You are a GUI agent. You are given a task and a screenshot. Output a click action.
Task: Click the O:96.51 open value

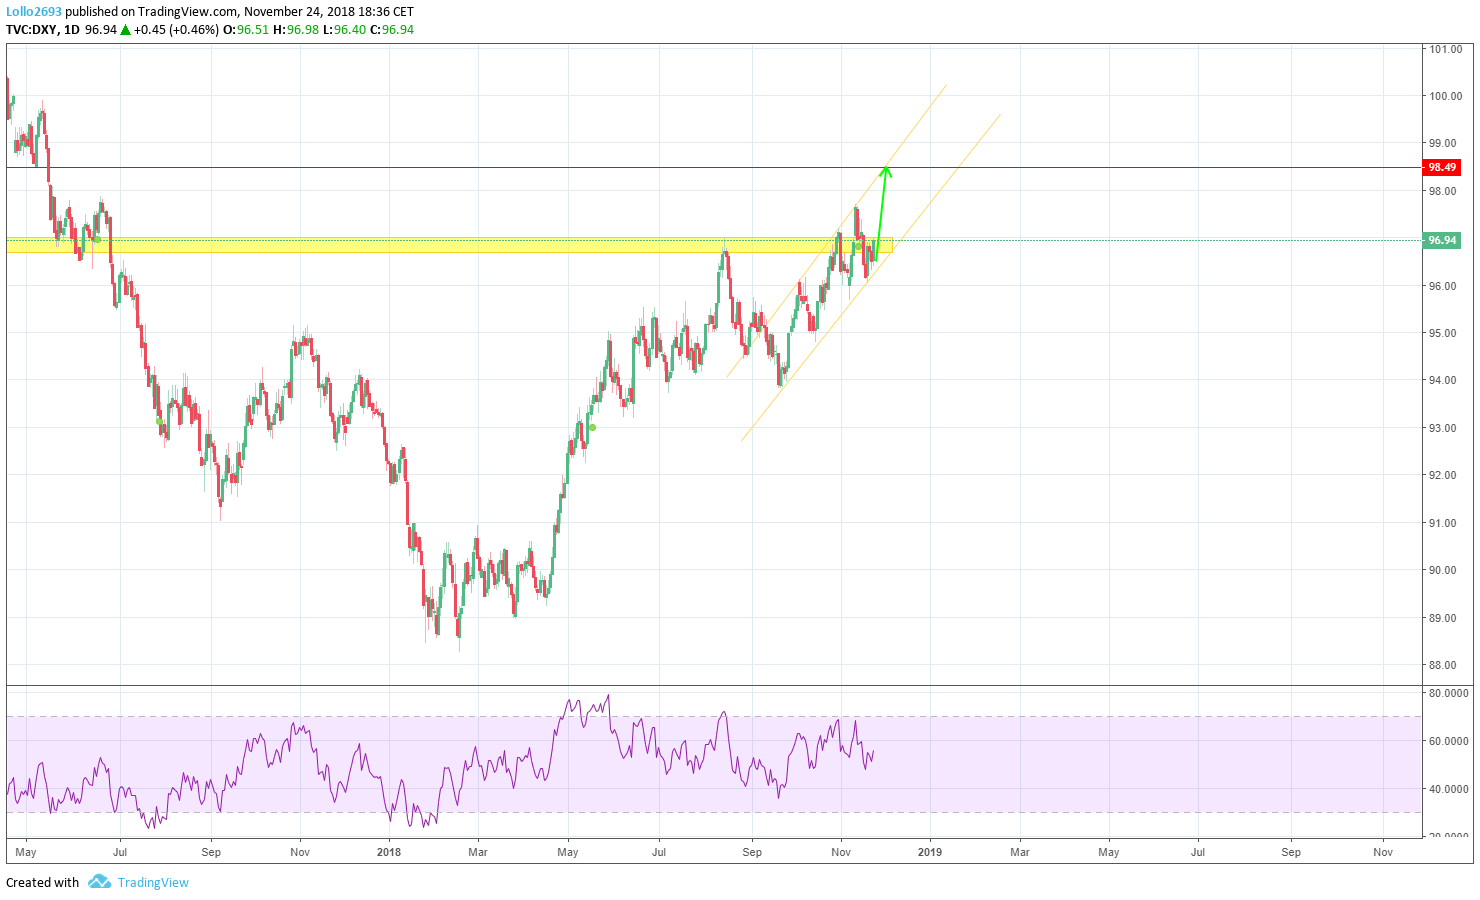tap(246, 29)
